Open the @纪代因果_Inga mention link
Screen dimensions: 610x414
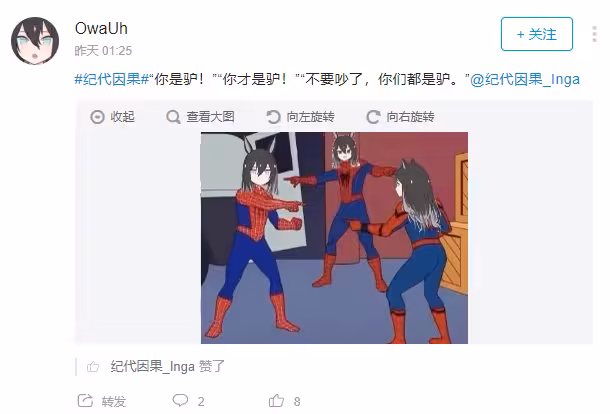coord(525,79)
